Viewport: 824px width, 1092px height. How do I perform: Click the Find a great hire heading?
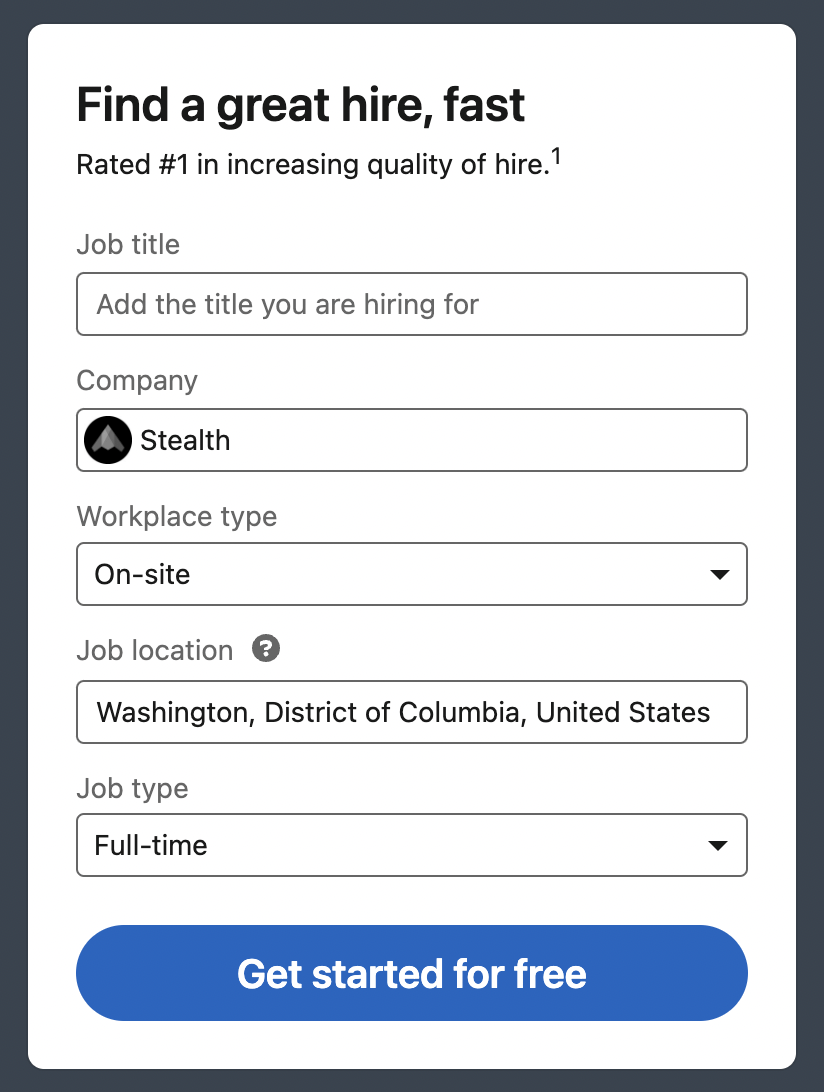click(x=301, y=105)
